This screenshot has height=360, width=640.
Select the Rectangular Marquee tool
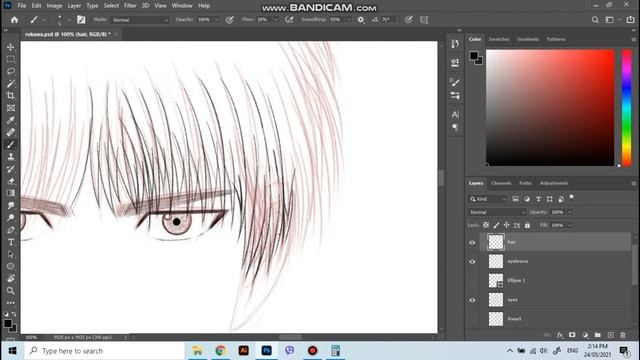(x=11, y=59)
